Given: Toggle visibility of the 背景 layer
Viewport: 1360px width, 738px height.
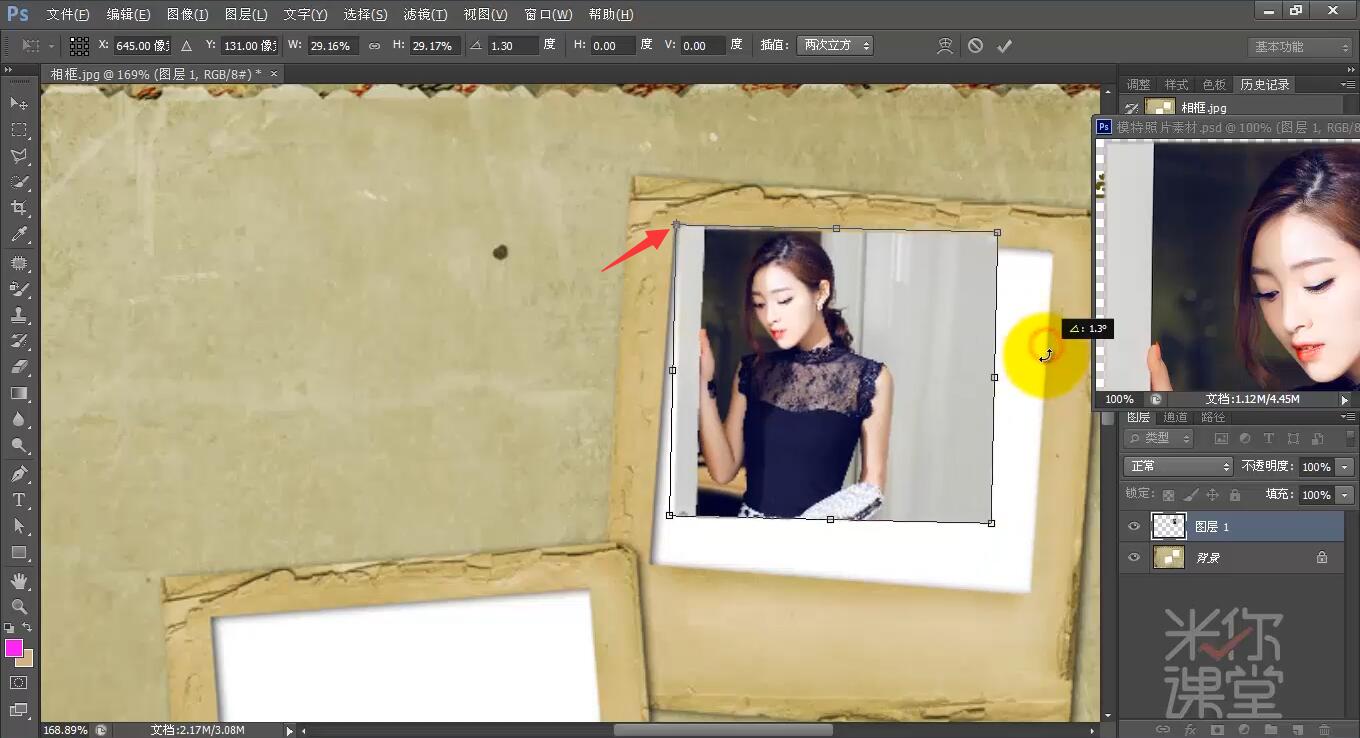Looking at the screenshot, I should click(1133, 558).
